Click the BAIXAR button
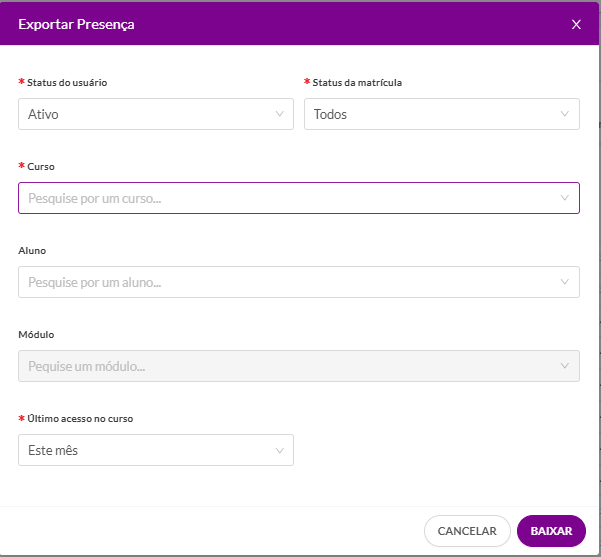Image resolution: width=601 pixels, height=557 pixels. (551, 531)
